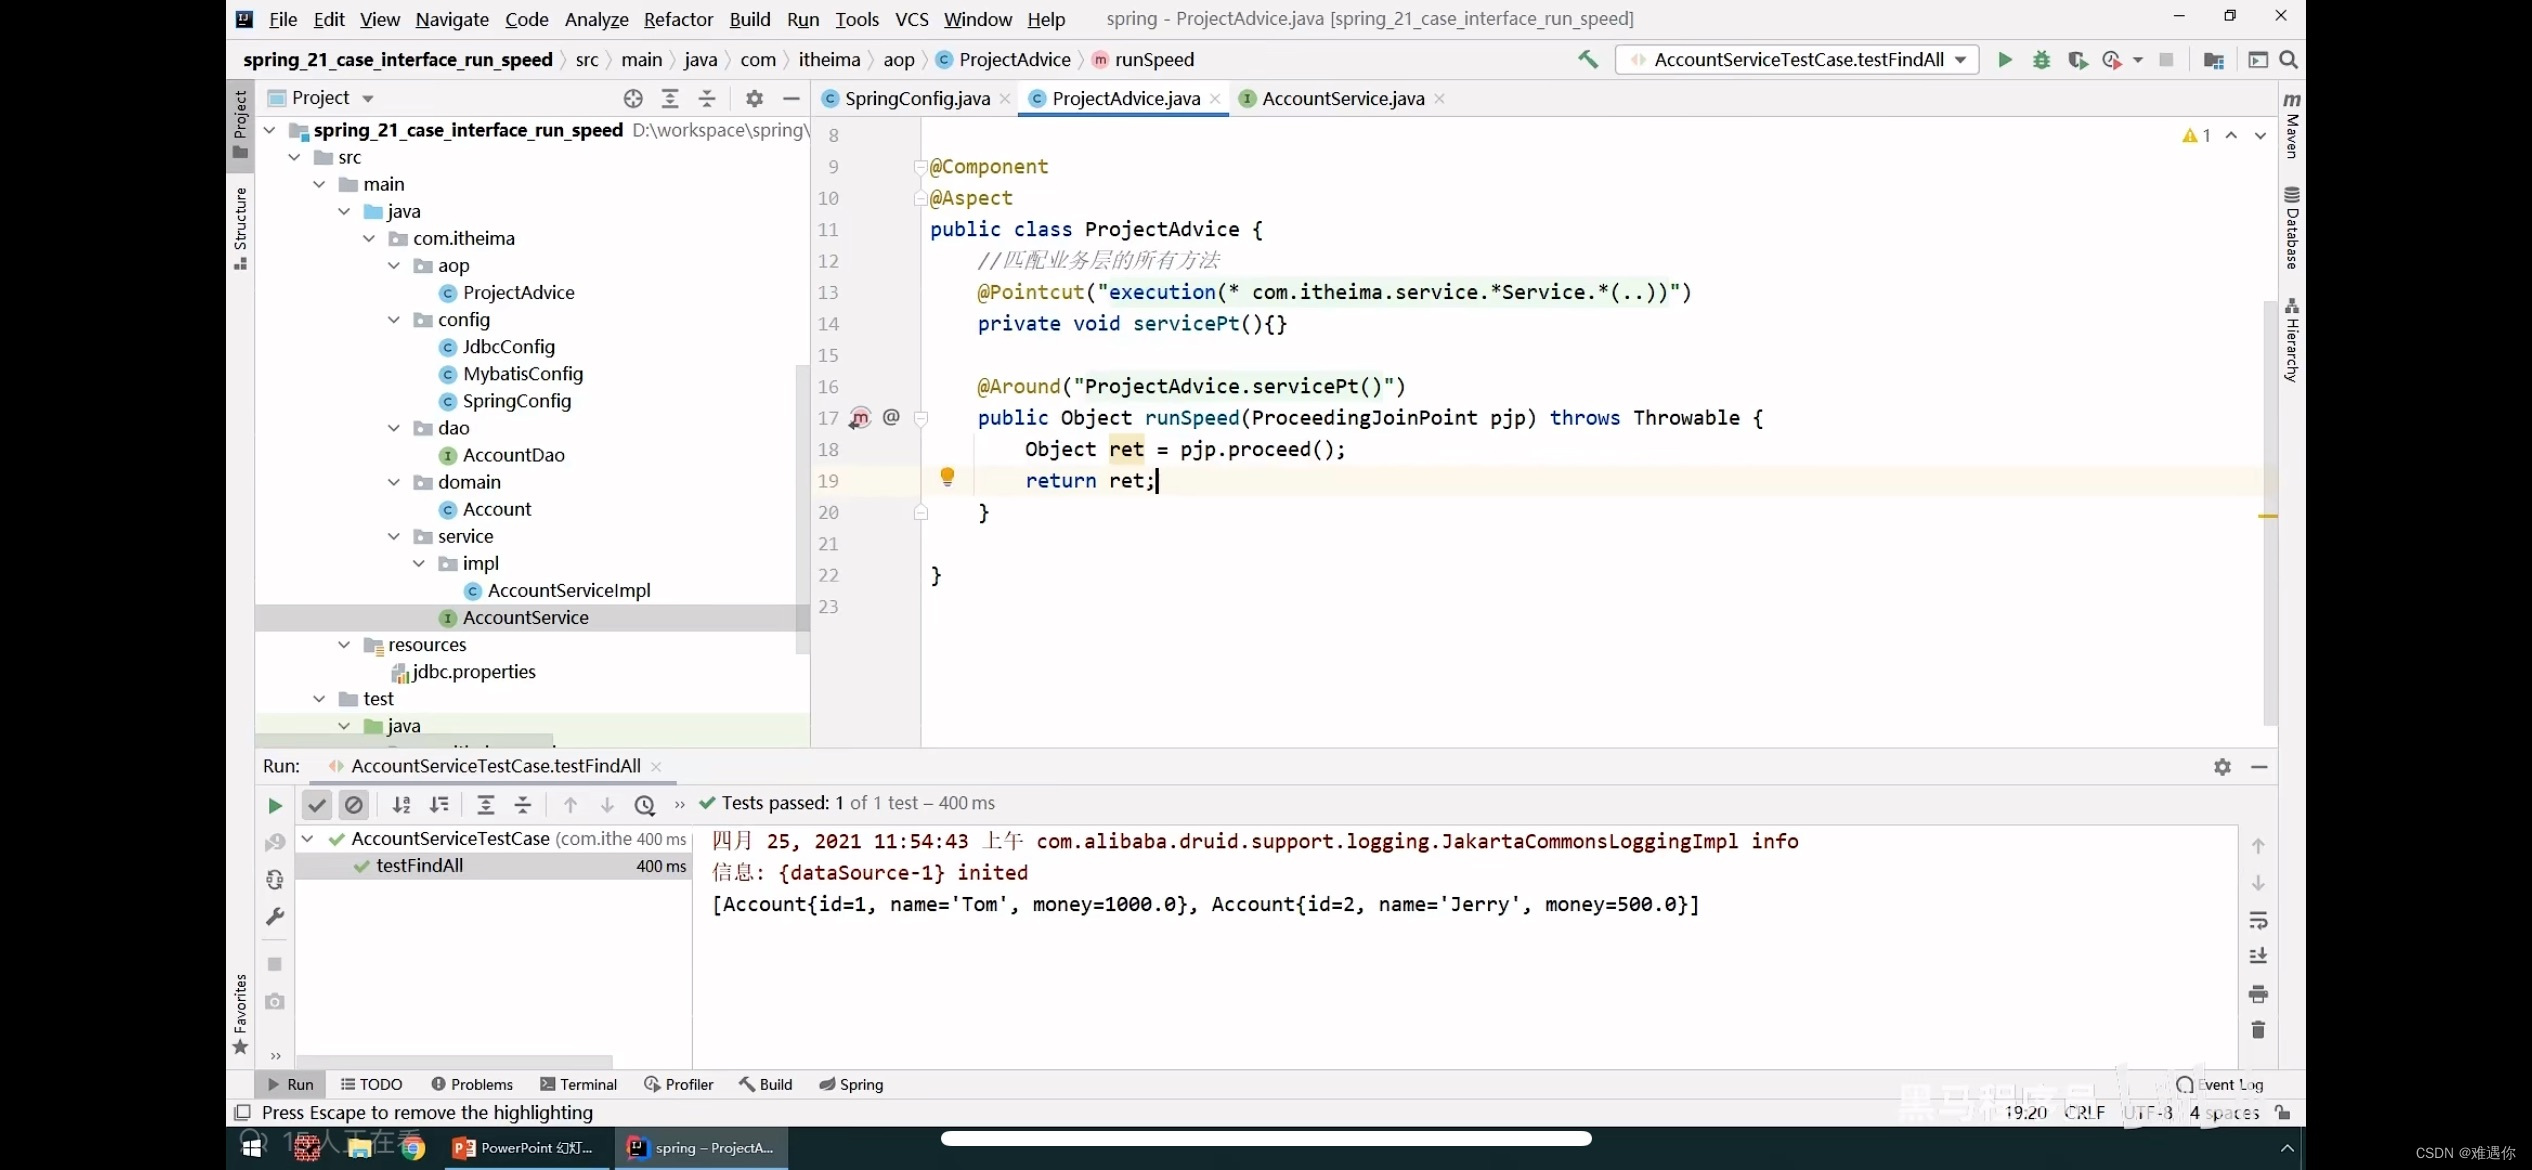Select jdbc.properties file in tree
This screenshot has width=2532, height=1170.
click(x=473, y=672)
